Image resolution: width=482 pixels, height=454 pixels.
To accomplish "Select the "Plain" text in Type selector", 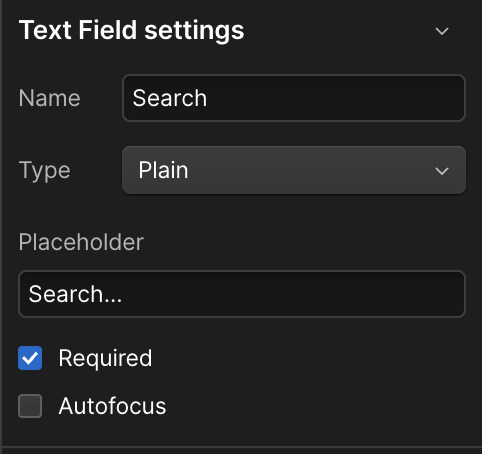I will [x=163, y=170].
